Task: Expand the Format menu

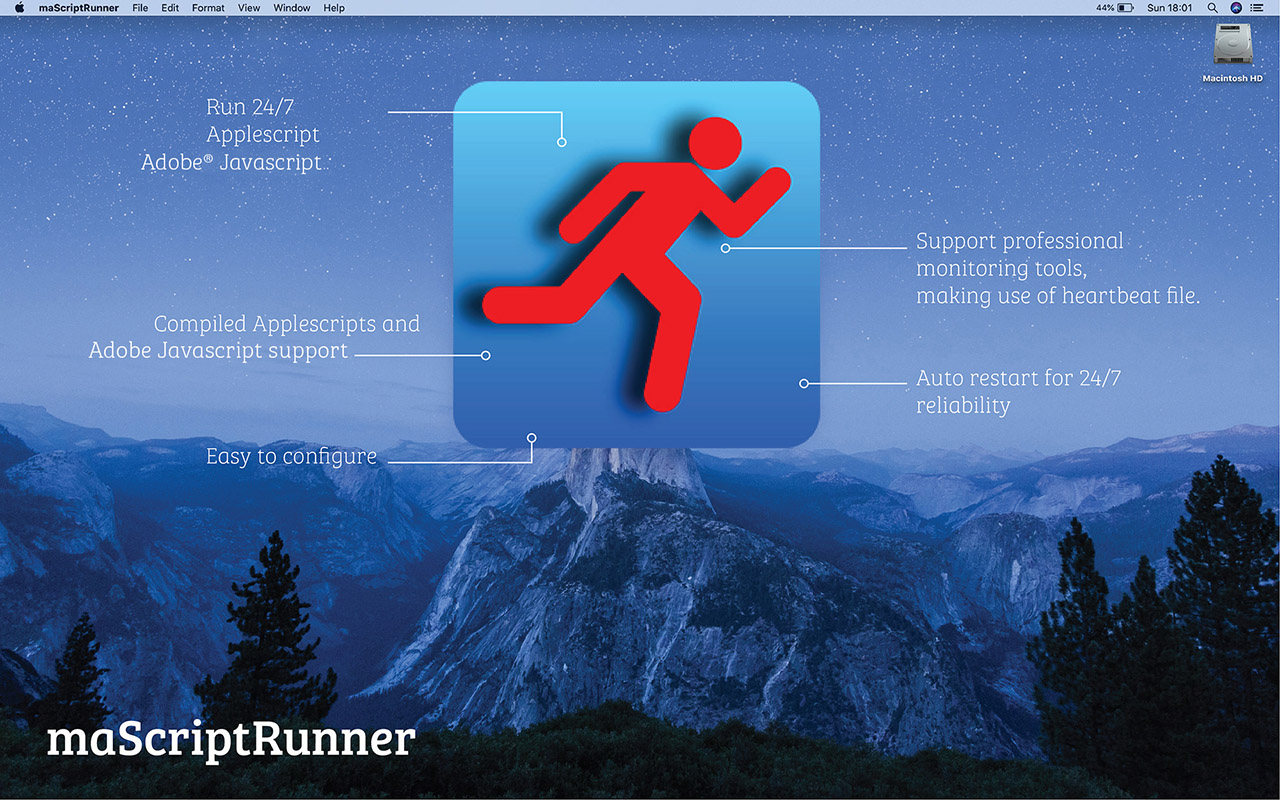Action: click(207, 8)
